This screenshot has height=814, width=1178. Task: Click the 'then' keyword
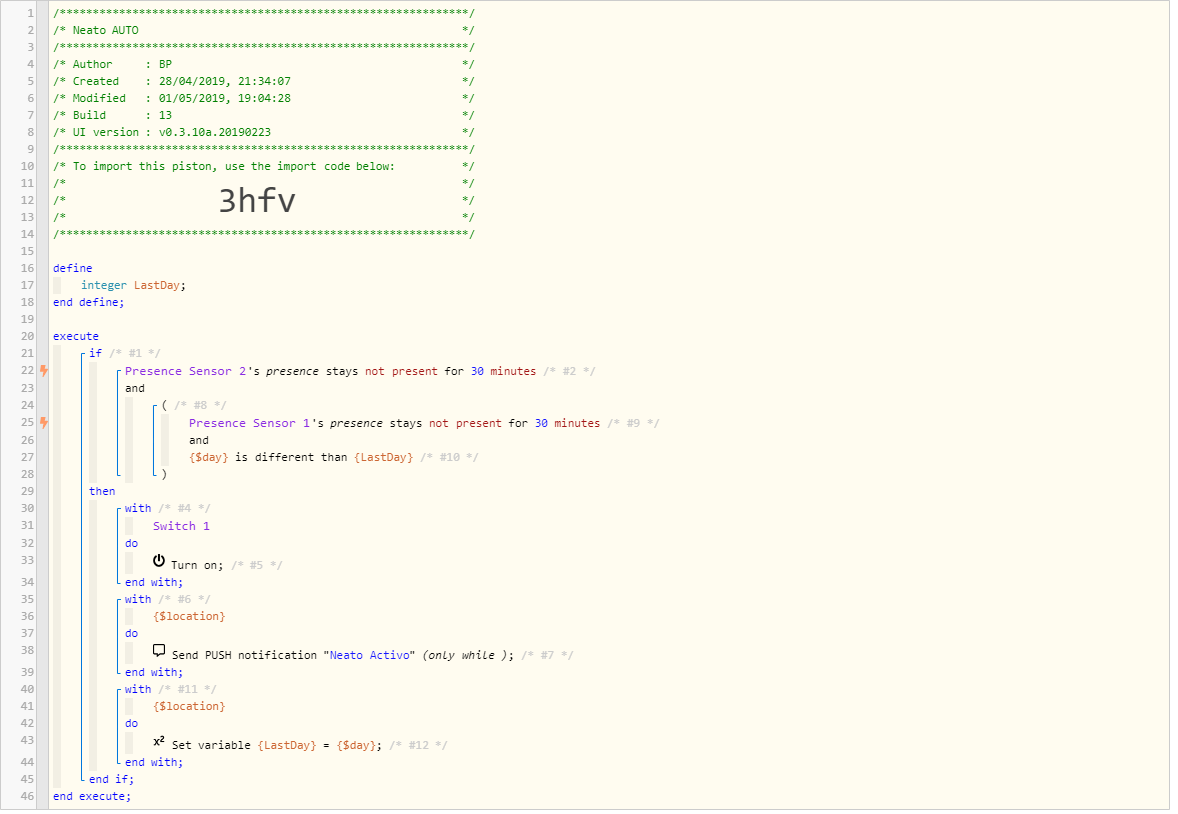click(102, 492)
